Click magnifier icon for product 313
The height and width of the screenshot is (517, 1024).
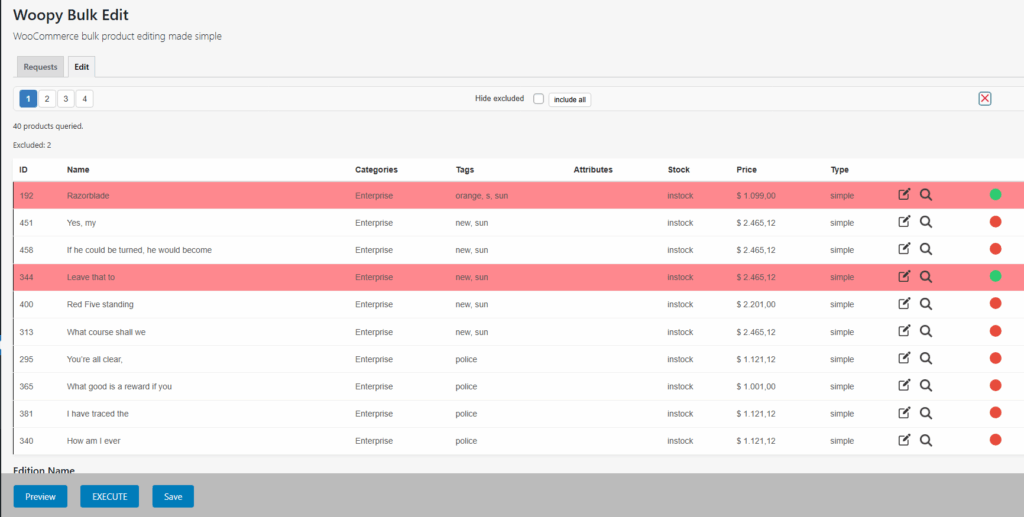926,331
